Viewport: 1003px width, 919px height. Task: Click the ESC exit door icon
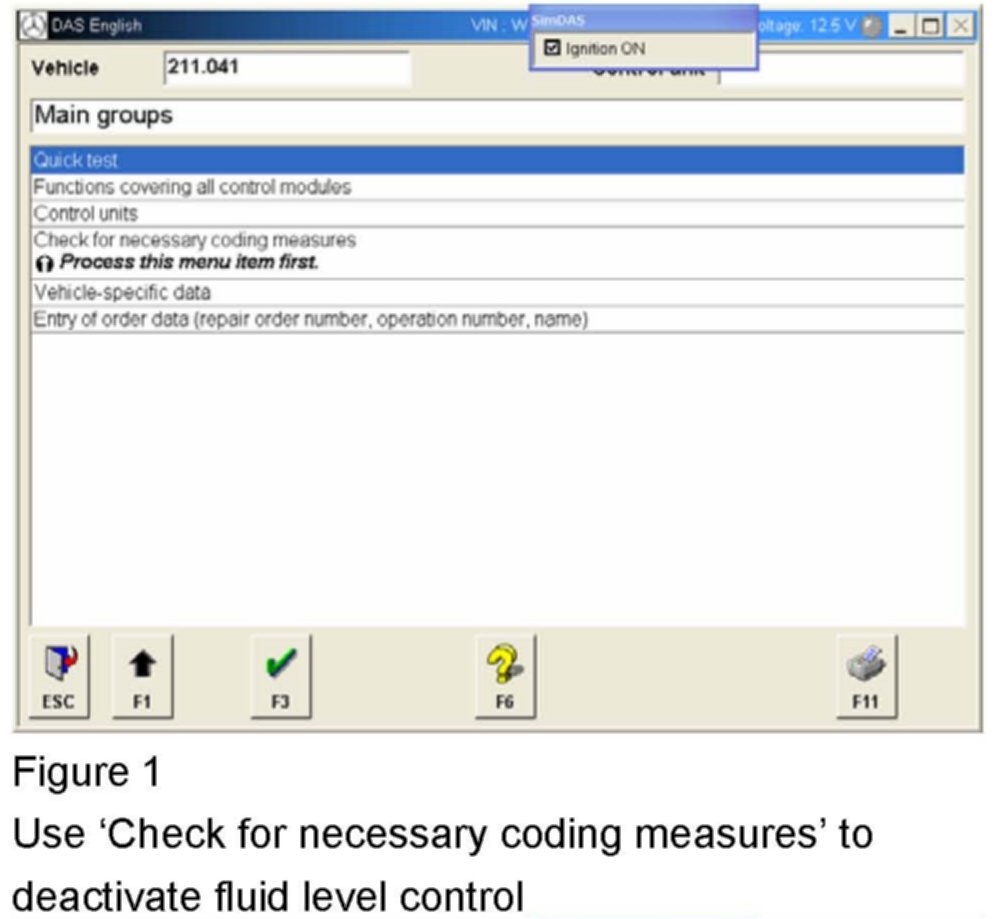coord(57,675)
